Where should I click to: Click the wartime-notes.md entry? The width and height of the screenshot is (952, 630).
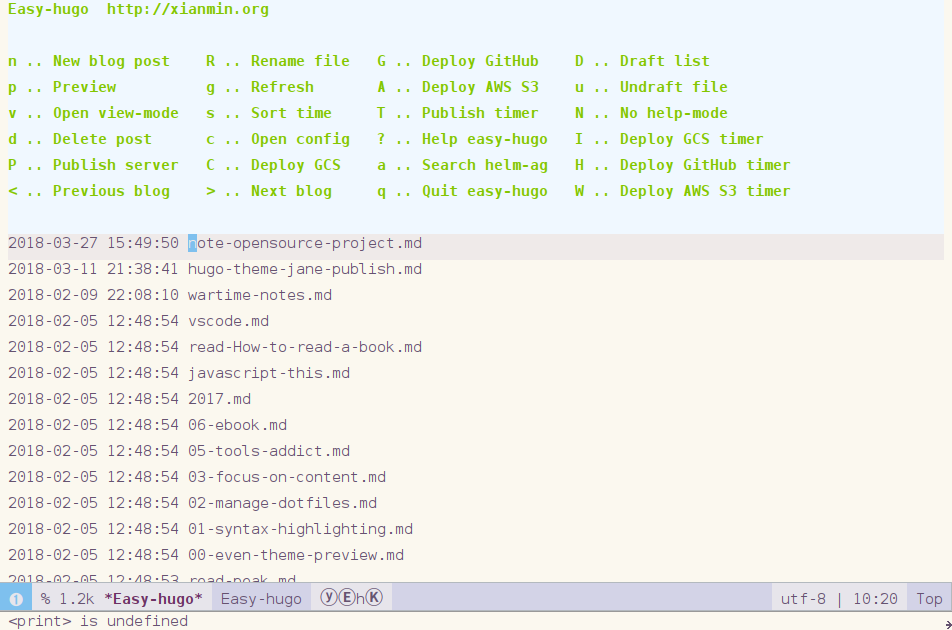pos(260,295)
